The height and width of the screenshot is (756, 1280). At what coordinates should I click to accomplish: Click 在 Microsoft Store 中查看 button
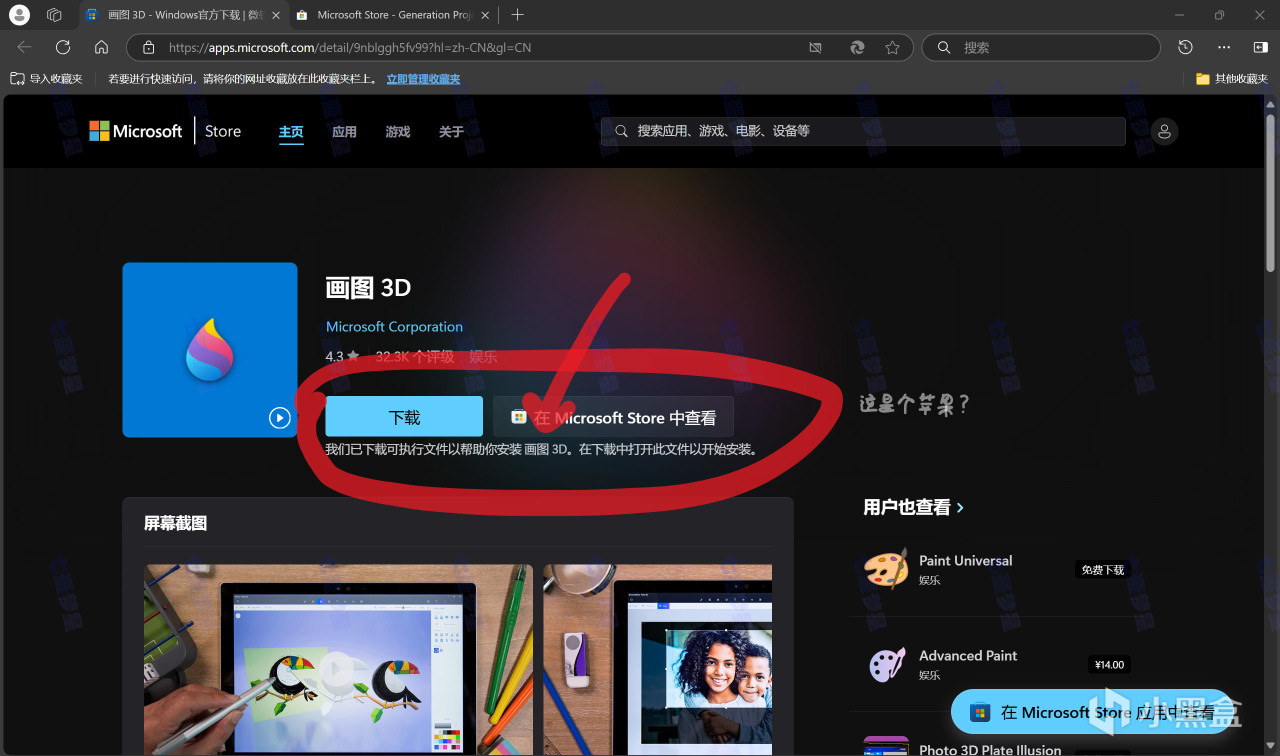click(613, 417)
